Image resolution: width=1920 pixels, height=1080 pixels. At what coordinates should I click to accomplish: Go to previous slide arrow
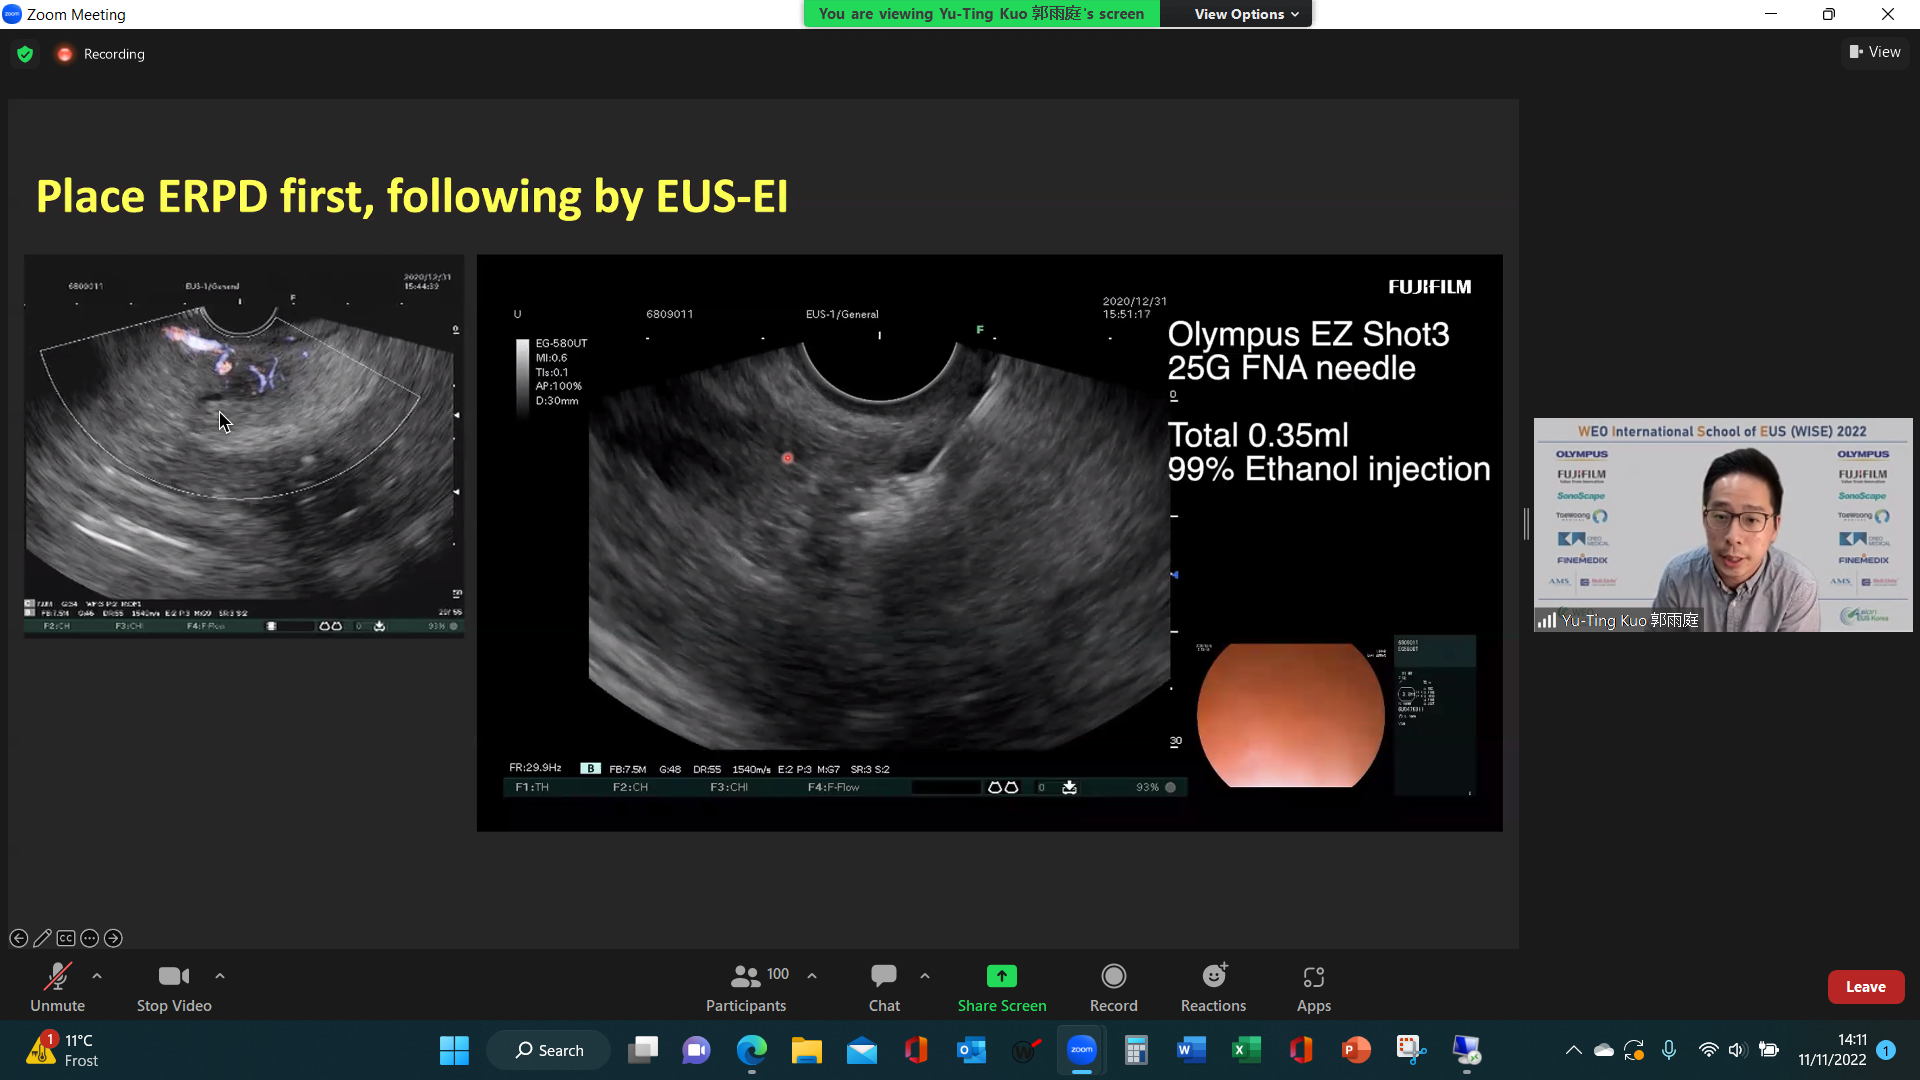click(x=18, y=938)
